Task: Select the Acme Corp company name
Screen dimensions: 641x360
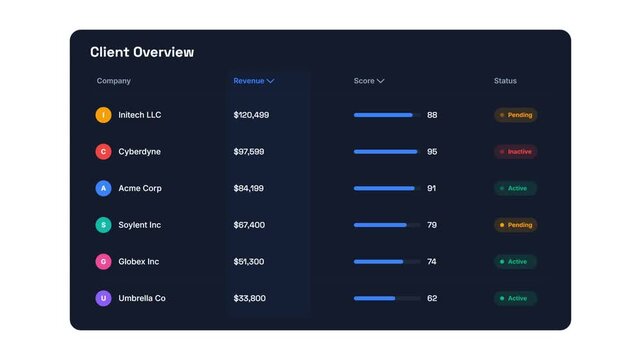Action: (x=140, y=188)
